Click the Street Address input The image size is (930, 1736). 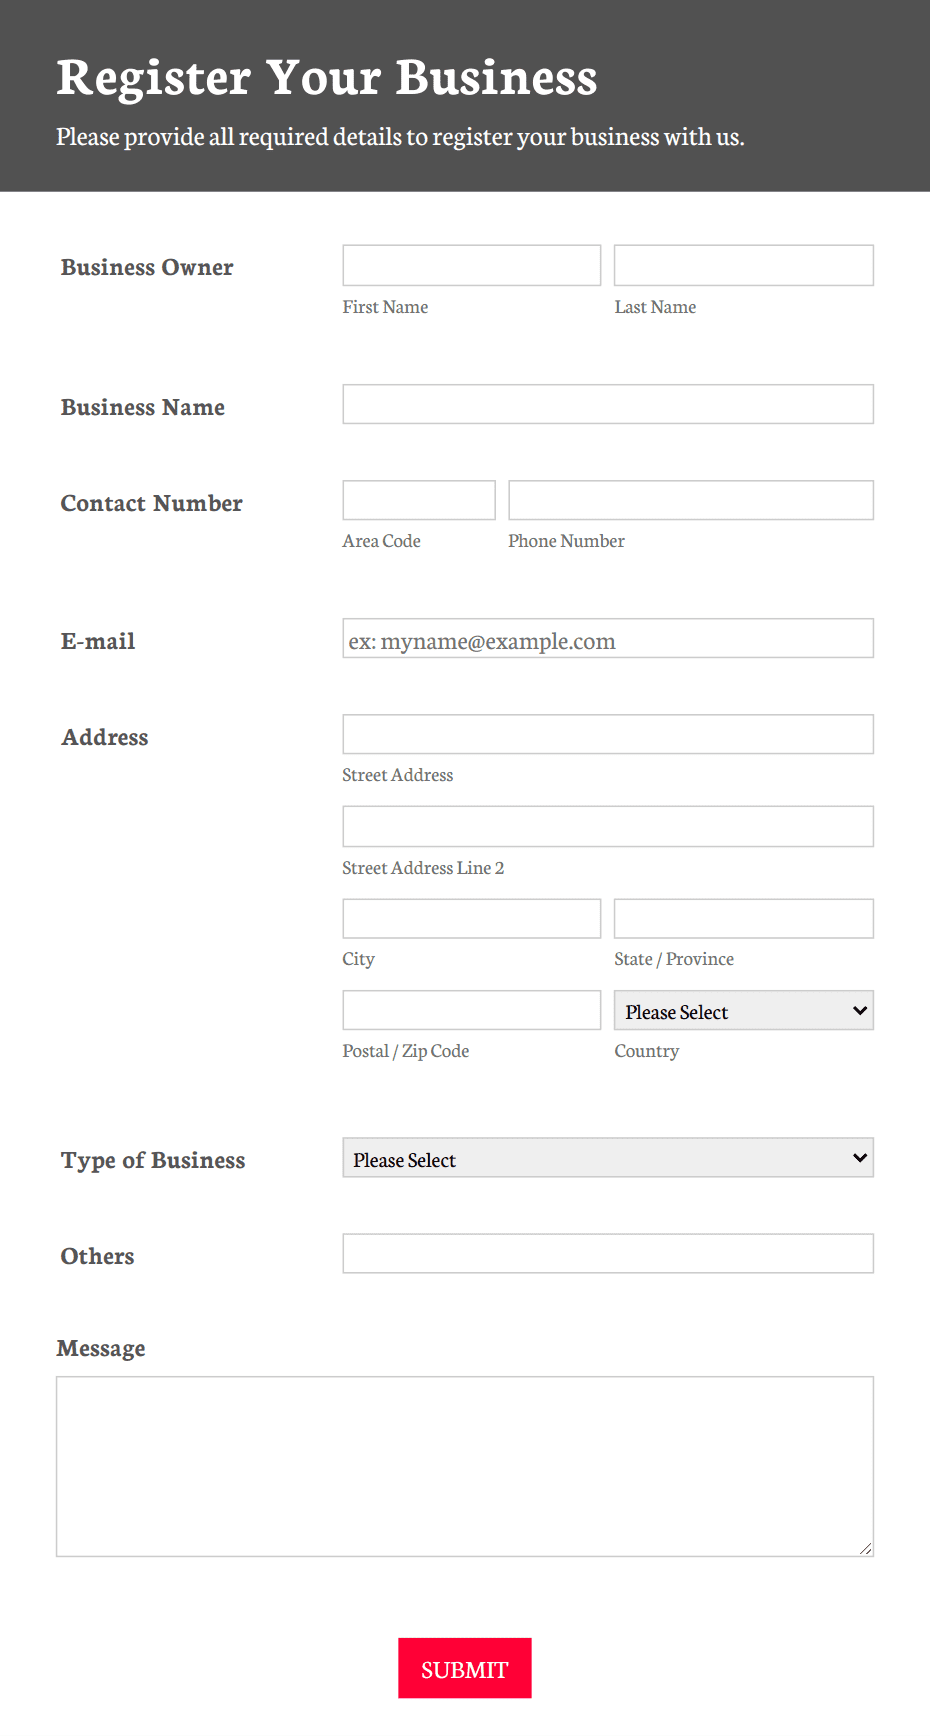click(x=607, y=733)
